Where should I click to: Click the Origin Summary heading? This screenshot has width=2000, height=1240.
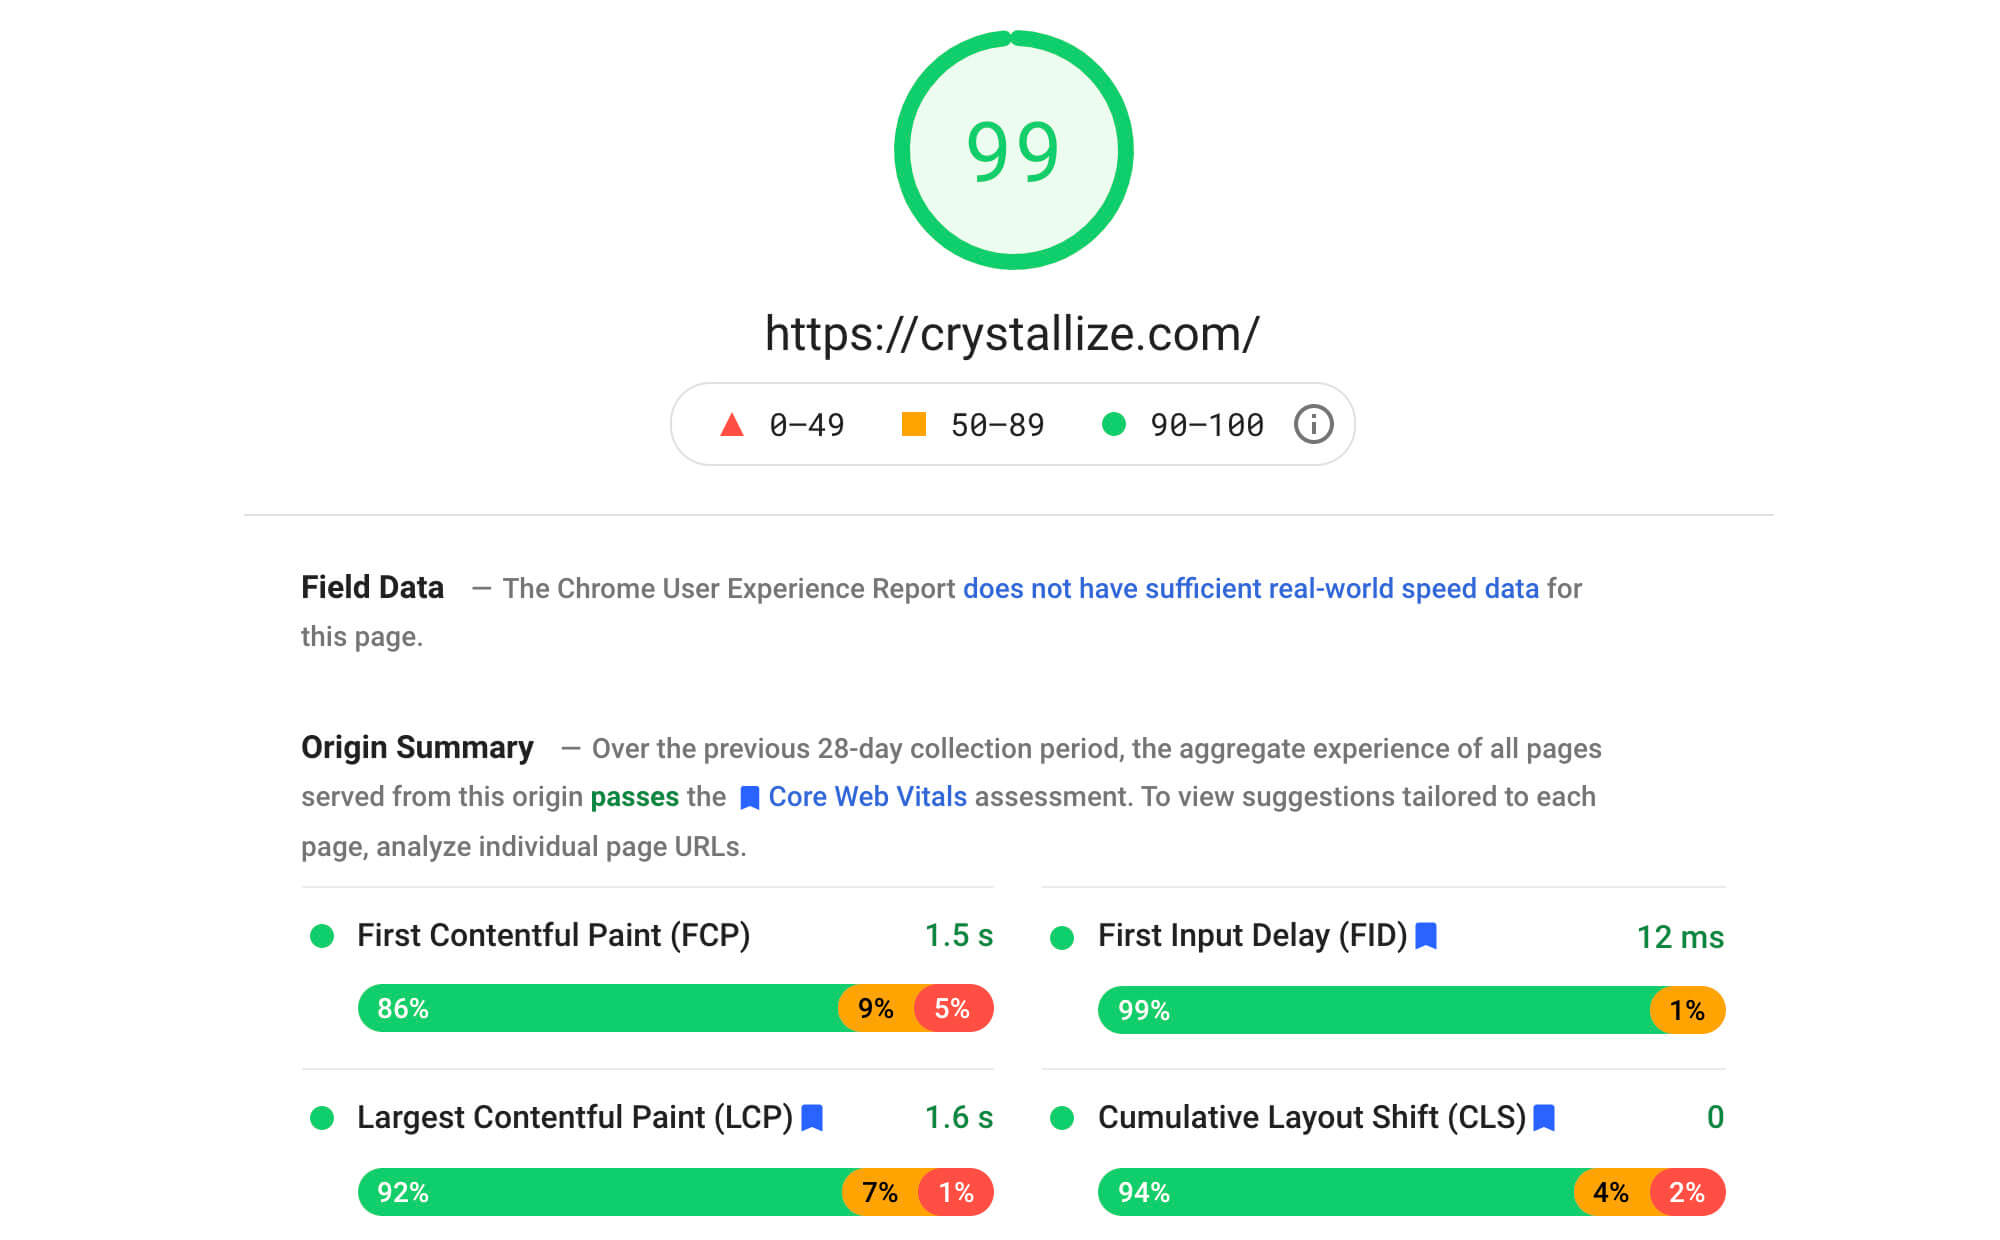417,748
